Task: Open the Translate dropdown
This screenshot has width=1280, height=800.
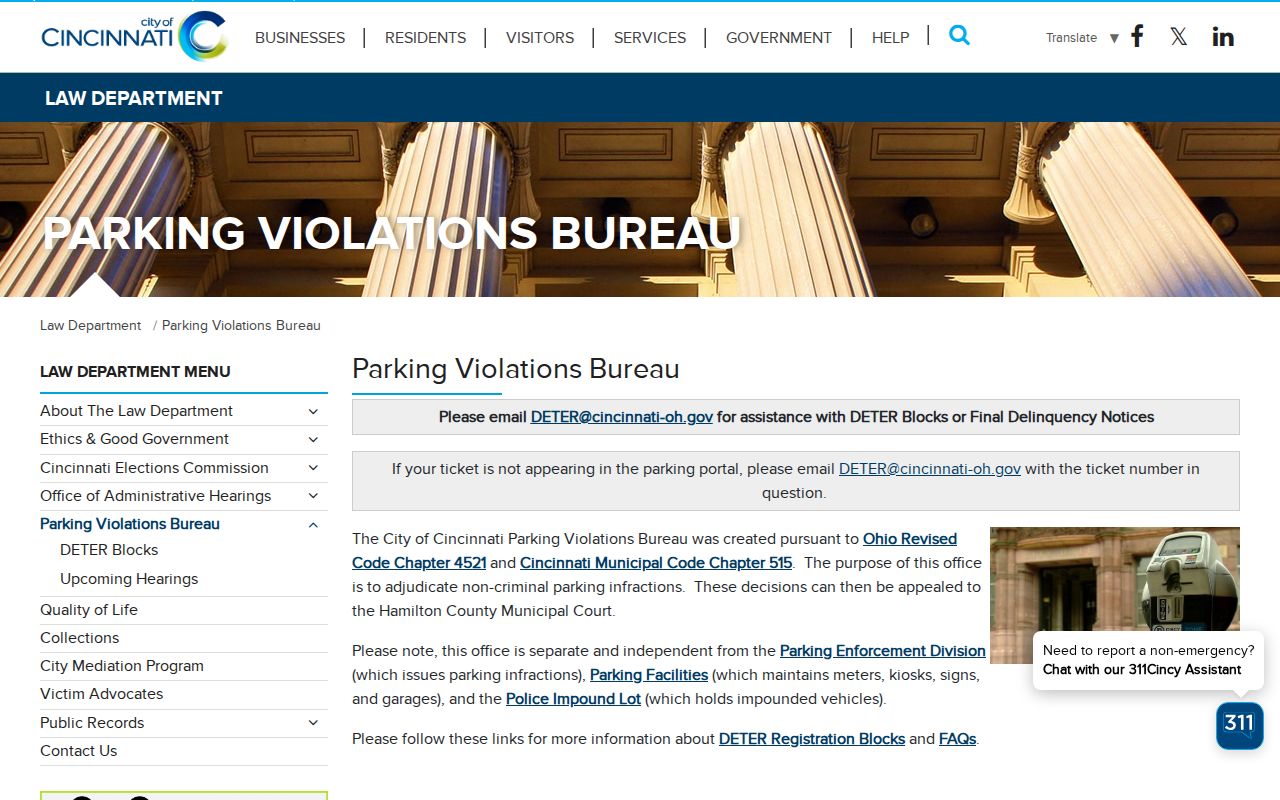Action: click(1082, 38)
